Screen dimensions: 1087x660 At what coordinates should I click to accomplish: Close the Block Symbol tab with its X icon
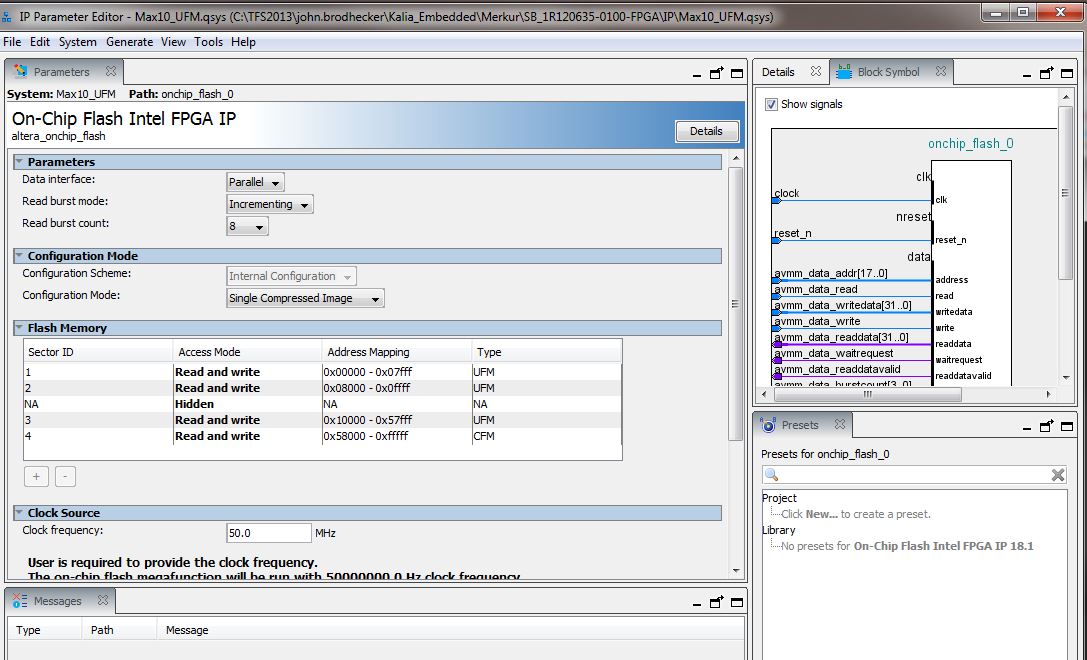[x=941, y=71]
